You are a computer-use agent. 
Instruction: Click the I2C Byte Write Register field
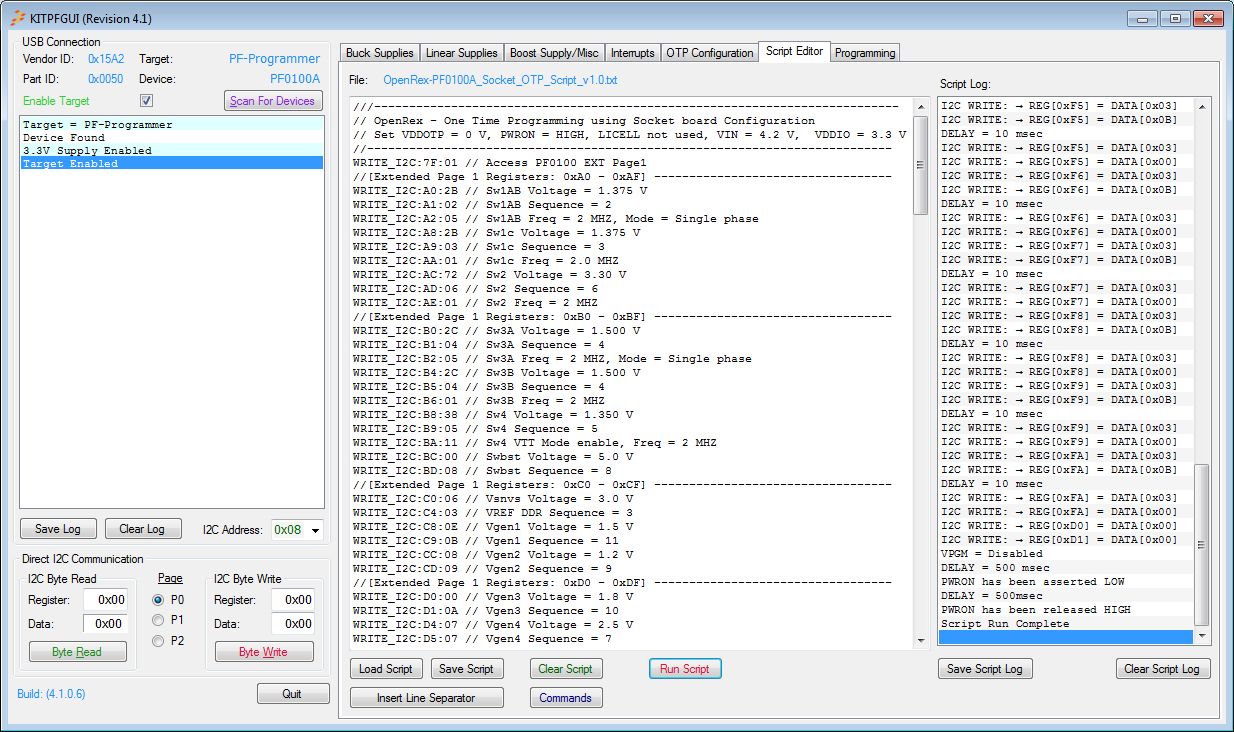292,600
